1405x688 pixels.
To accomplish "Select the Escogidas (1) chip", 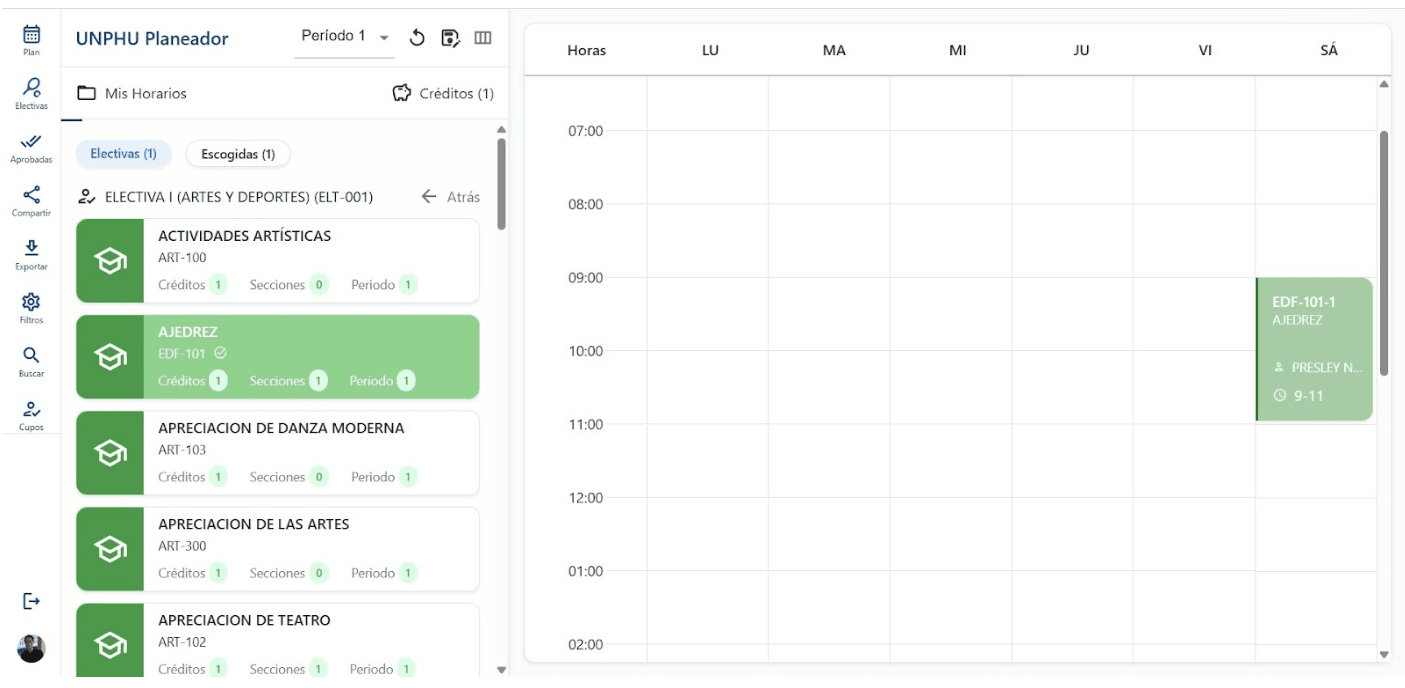I will pyautogui.click(x=238, y=154).
